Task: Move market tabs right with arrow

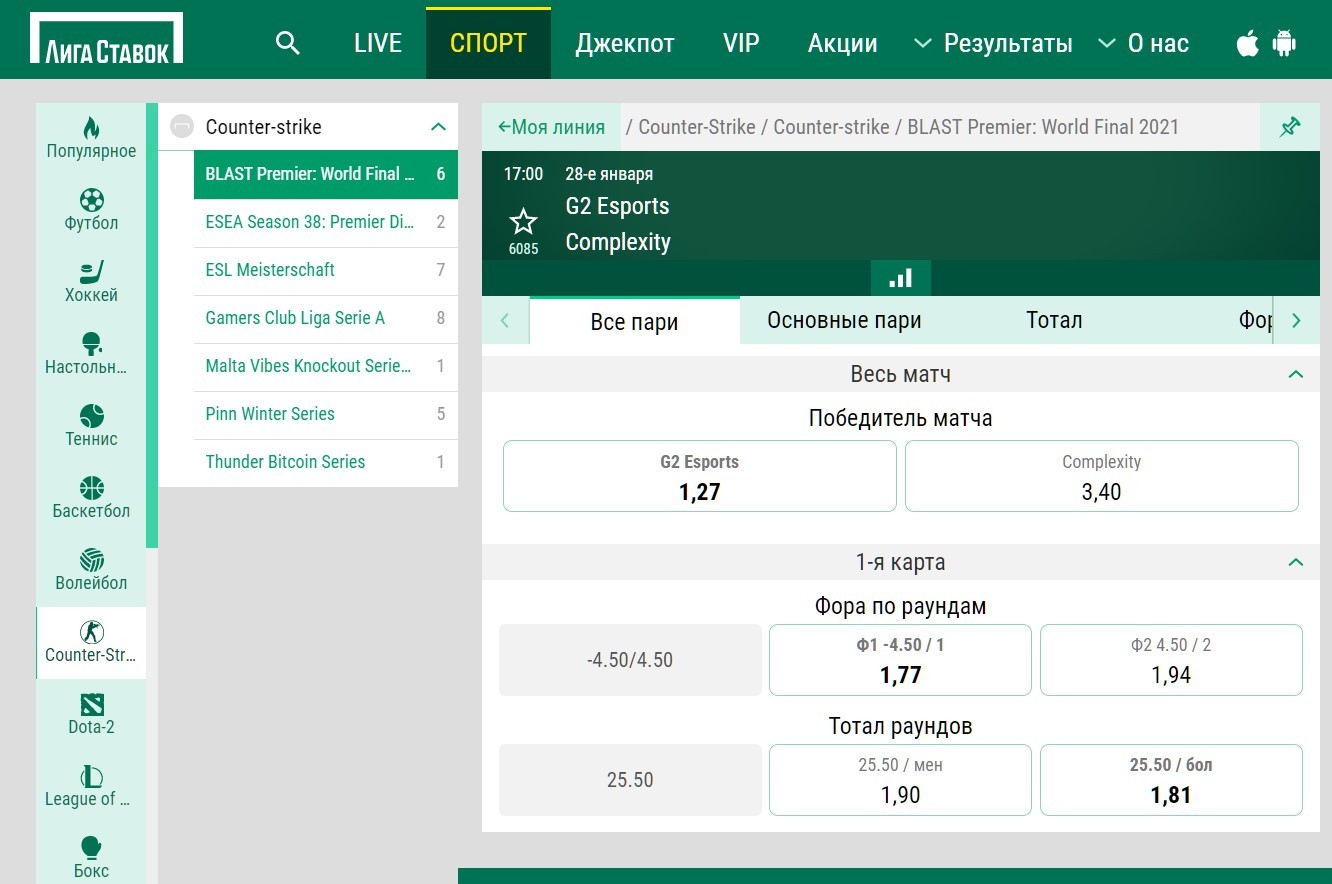Action: click(1296, 321)
